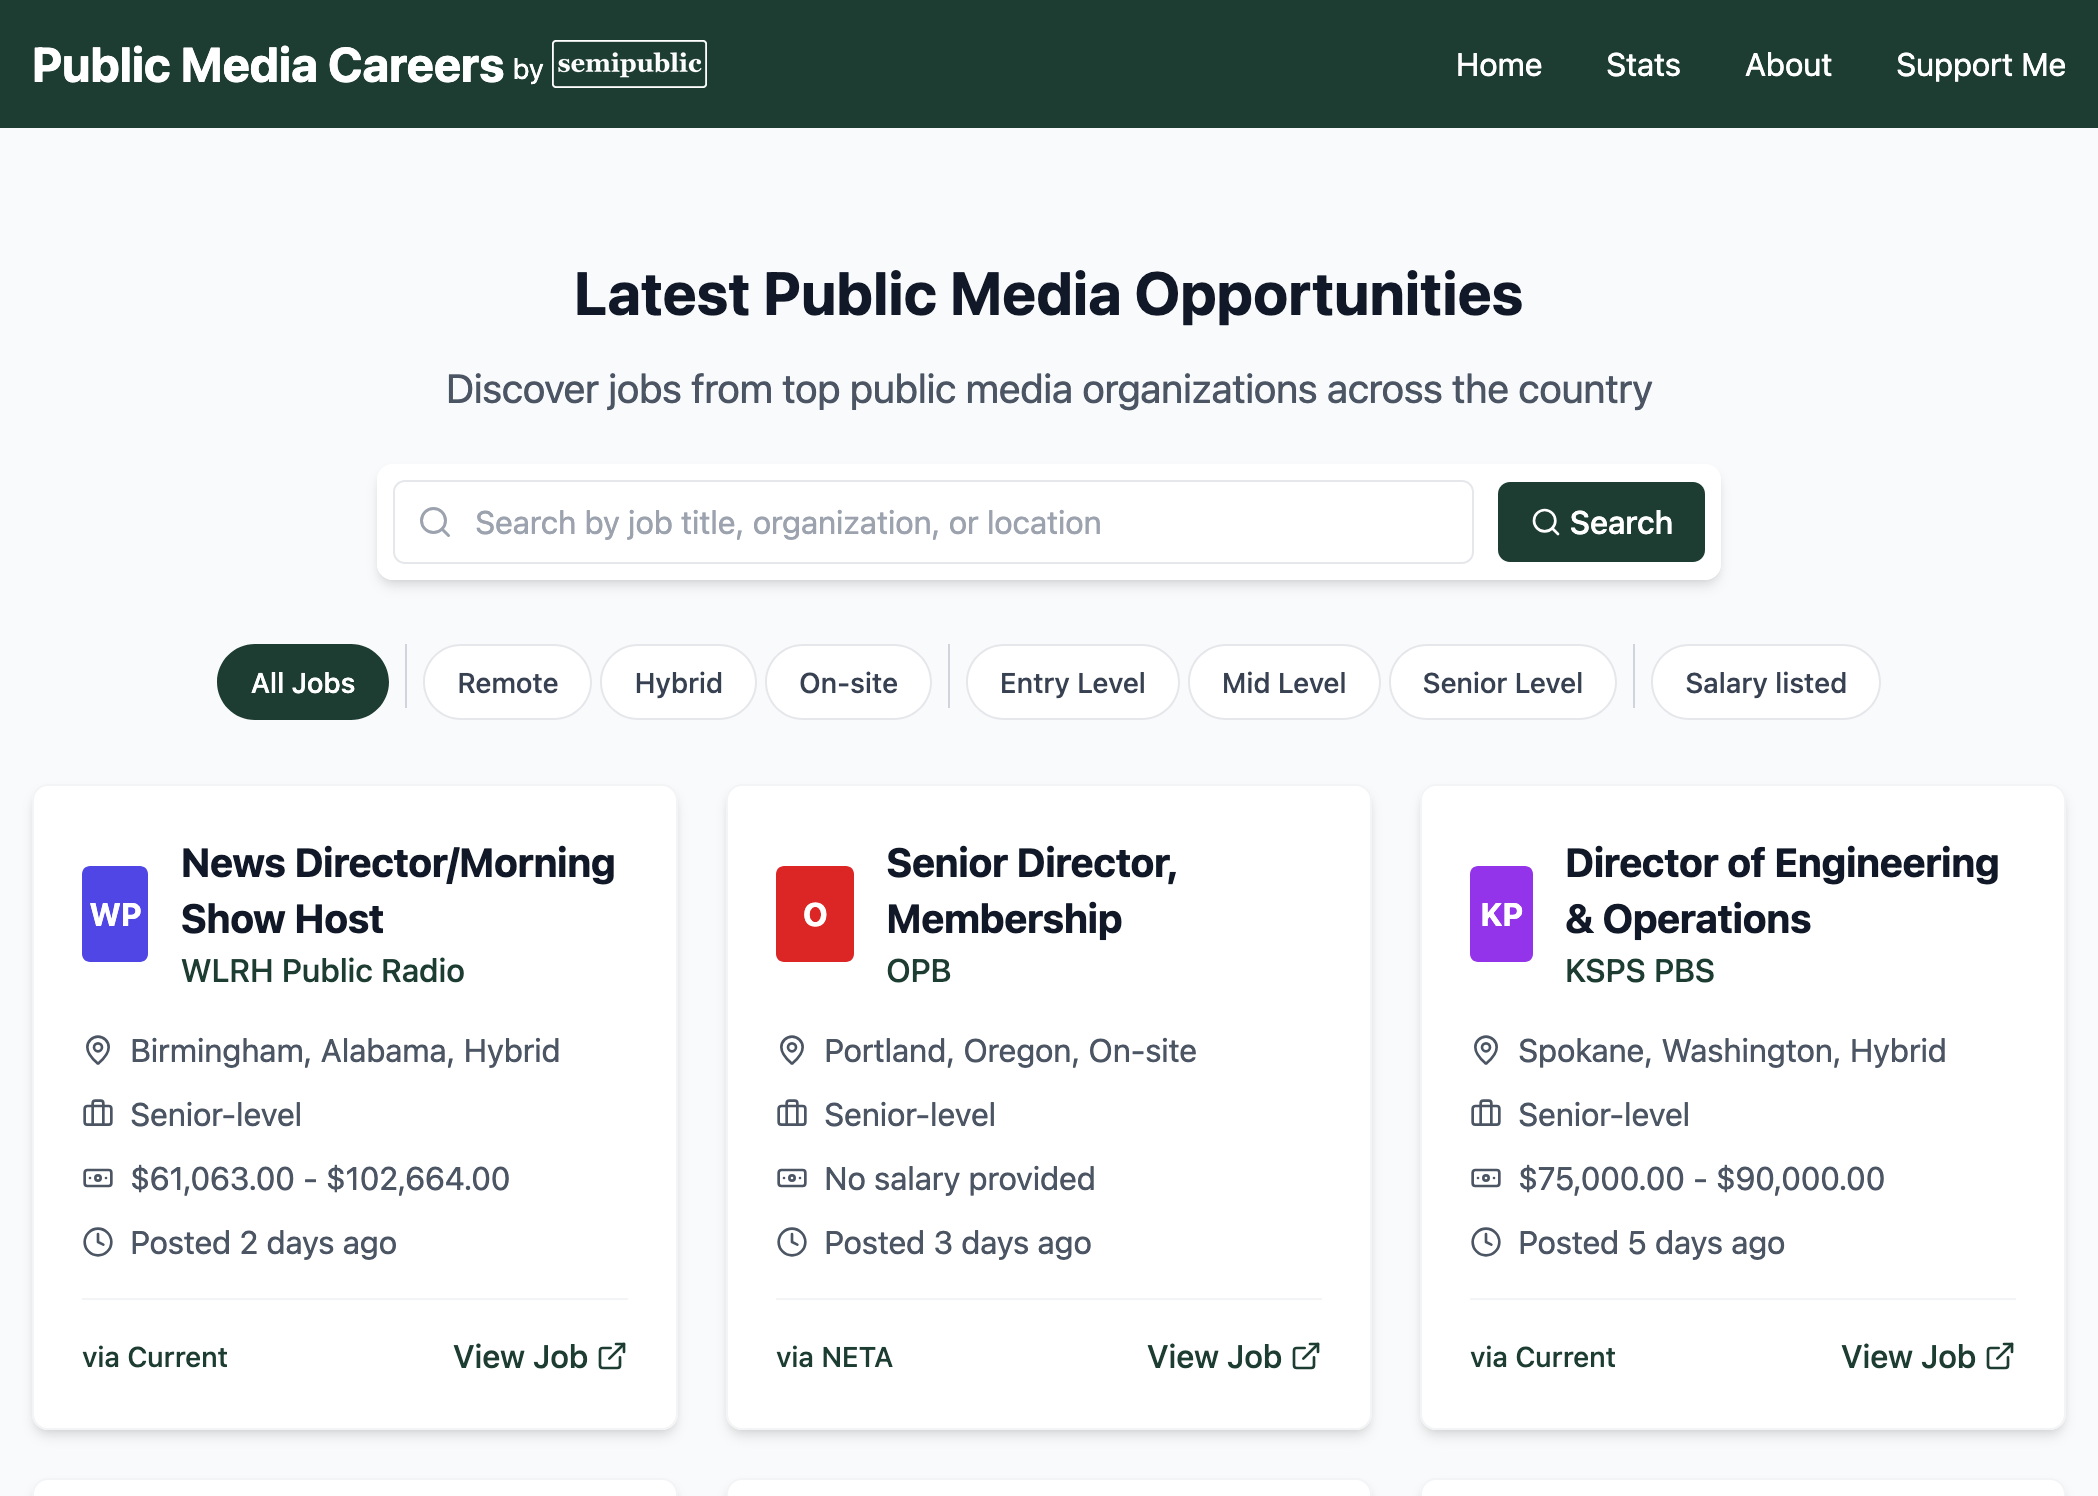Select the Entry Level filter chip
Viewport: 2098px width, 1496px height.
point(1072,682)
